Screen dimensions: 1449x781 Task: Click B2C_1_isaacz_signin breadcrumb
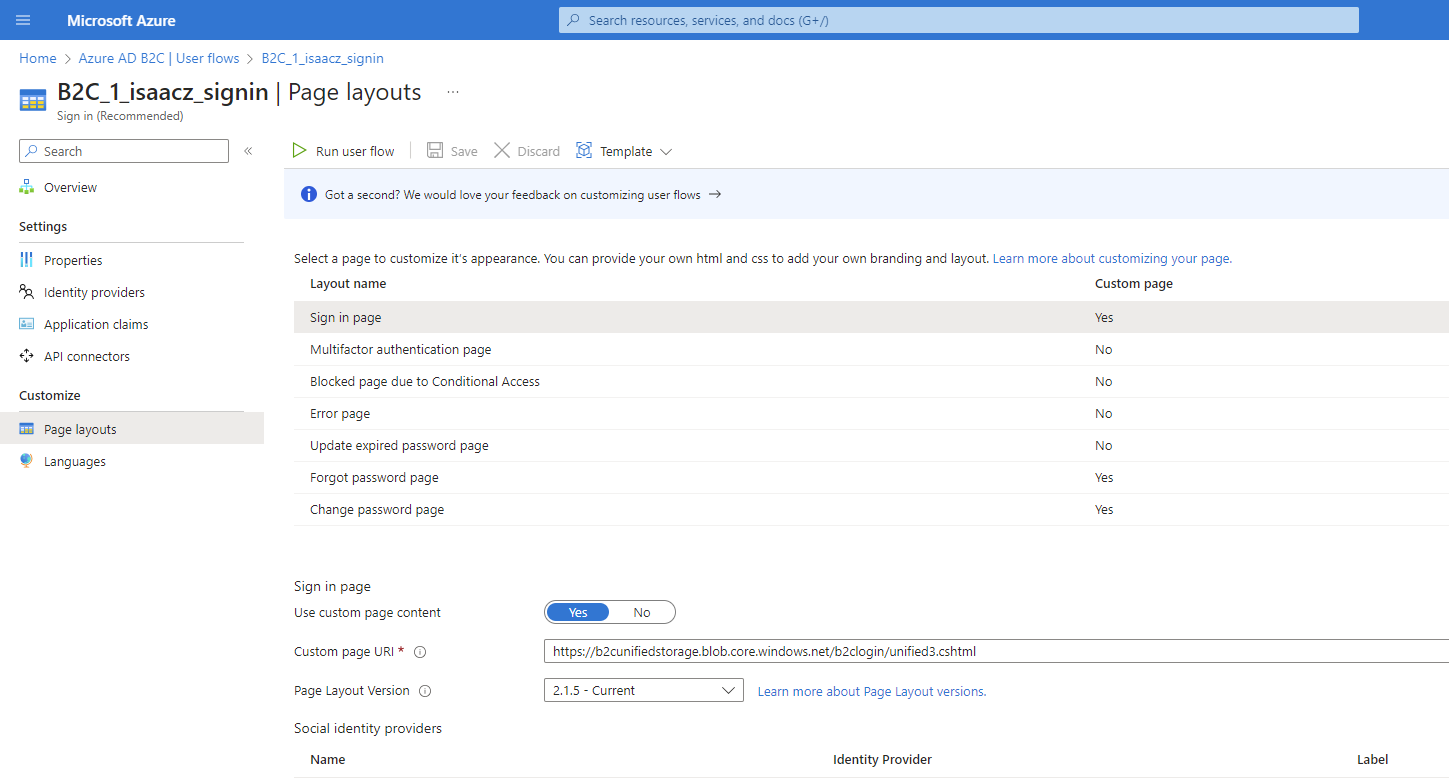[x=323, y=58]
